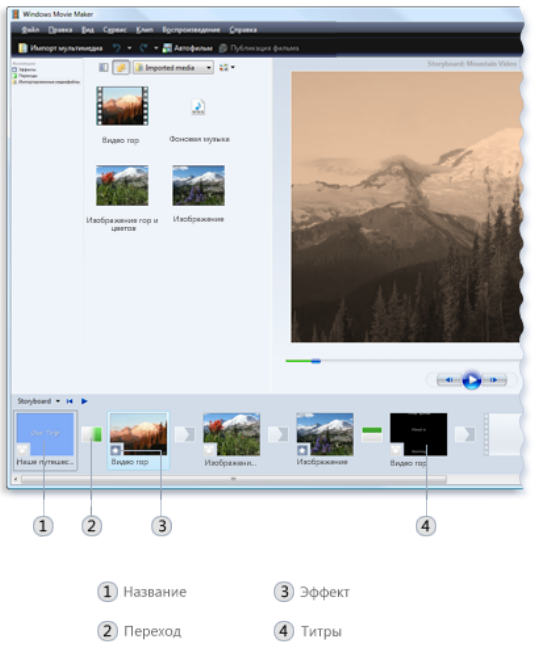The image size is (539, 648).
Task: Click effect star box on Видео гор clip
Action: pyautogui.click(x=116, y=450)
